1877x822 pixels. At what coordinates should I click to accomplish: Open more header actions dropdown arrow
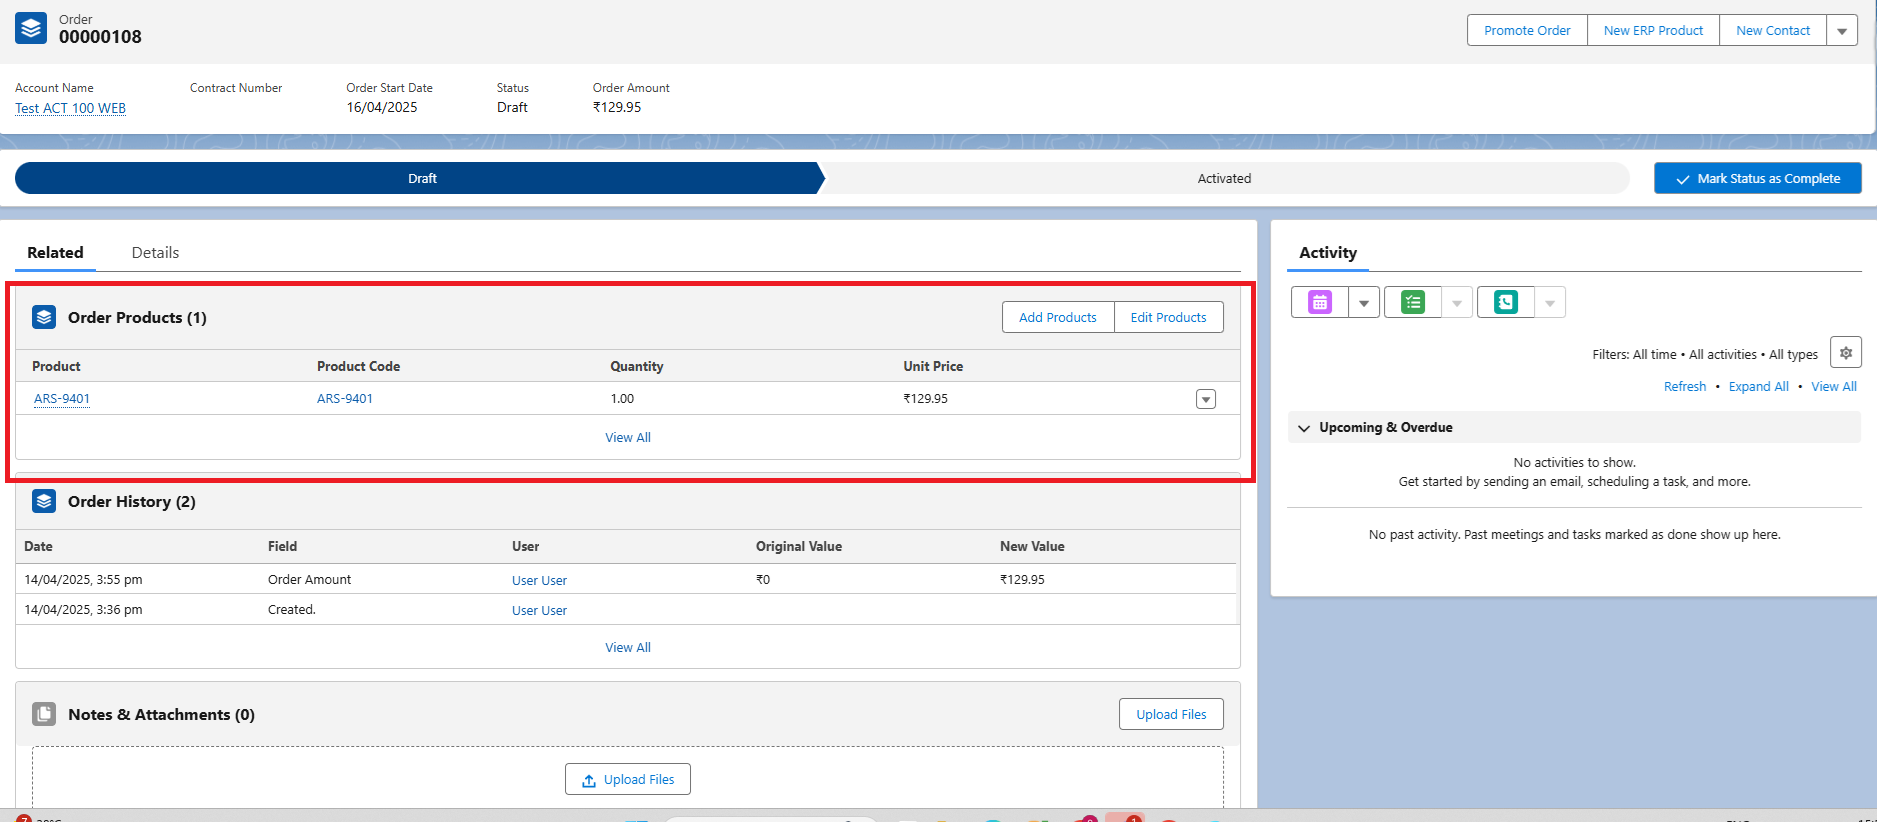(x=1842, y=31)
